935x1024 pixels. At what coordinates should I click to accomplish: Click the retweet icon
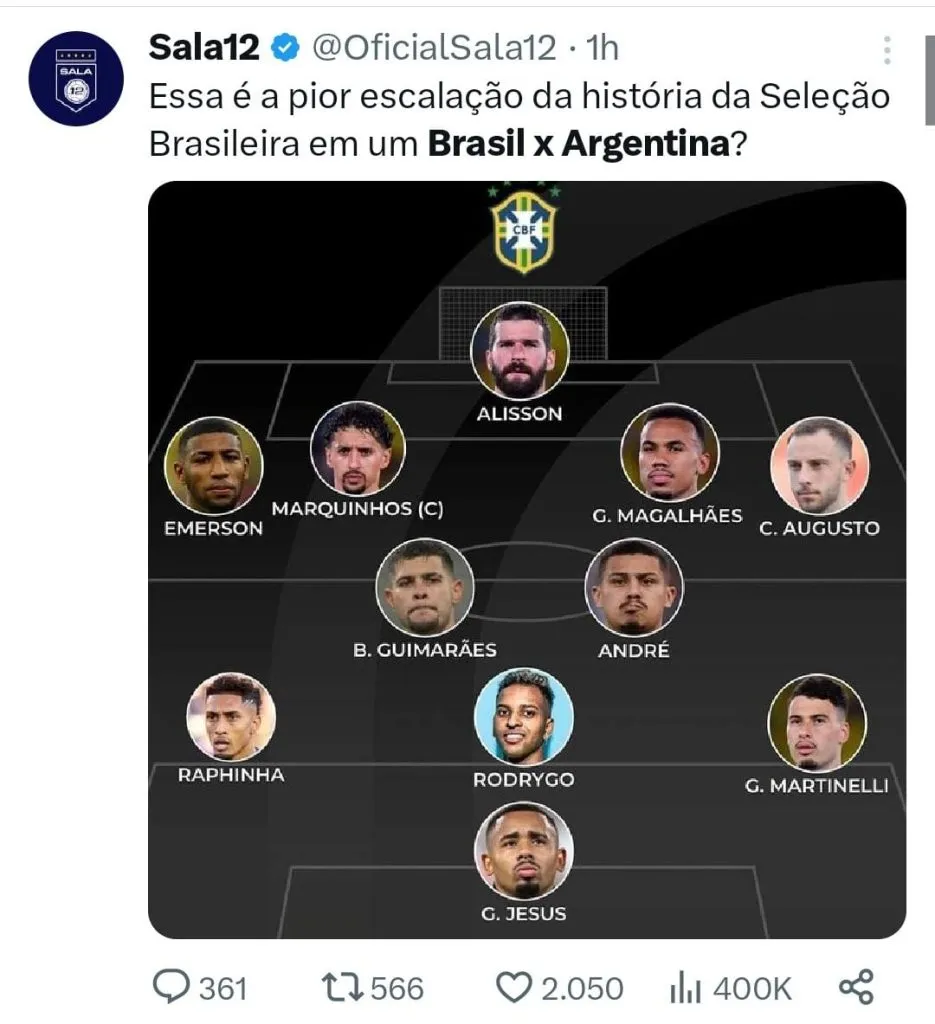click(342, 988)
